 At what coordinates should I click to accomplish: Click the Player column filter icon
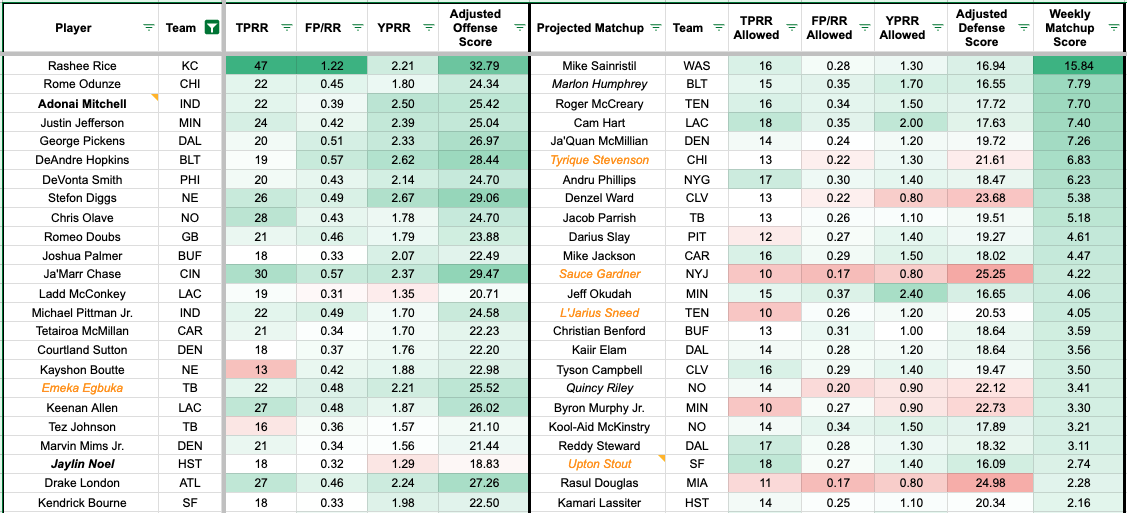click(x=149, y=28)
